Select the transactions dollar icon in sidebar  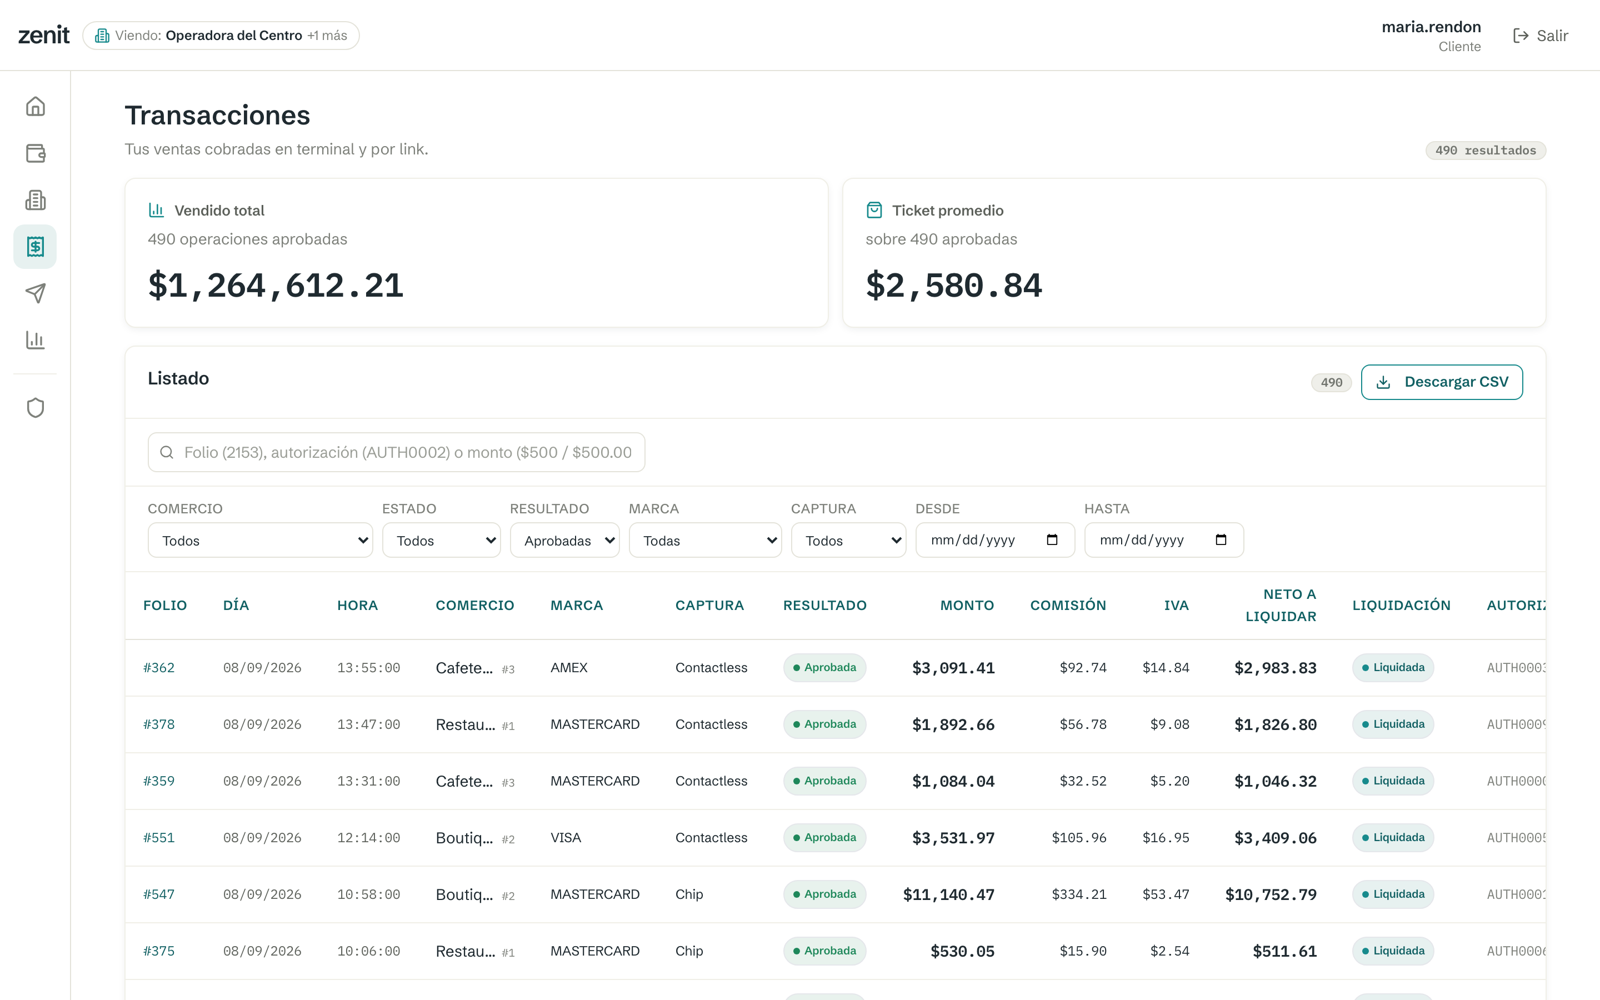click(x=35, y=247)
